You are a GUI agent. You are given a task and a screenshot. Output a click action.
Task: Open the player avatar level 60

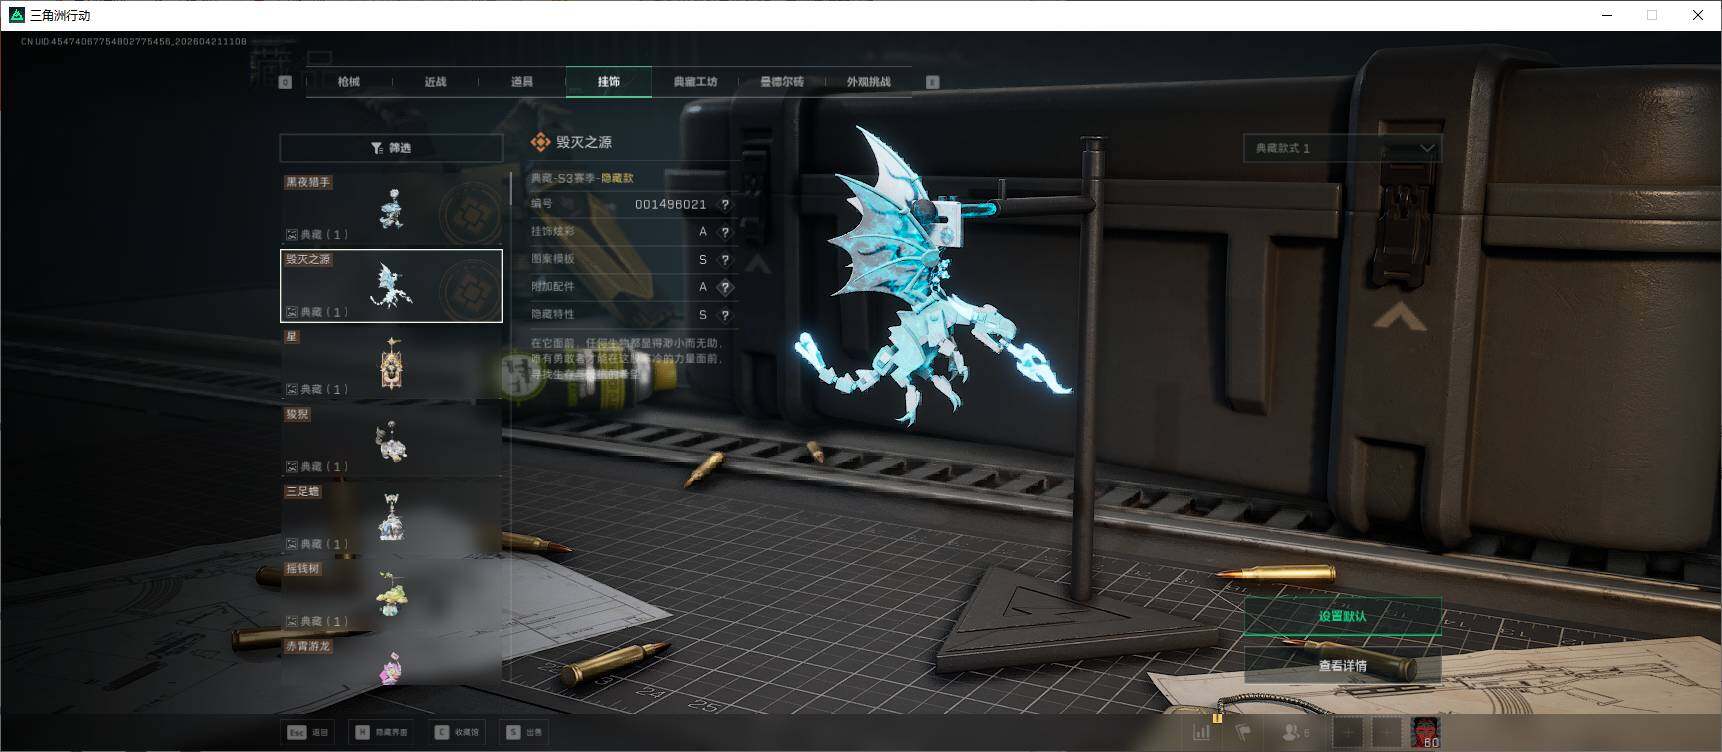1425,733
